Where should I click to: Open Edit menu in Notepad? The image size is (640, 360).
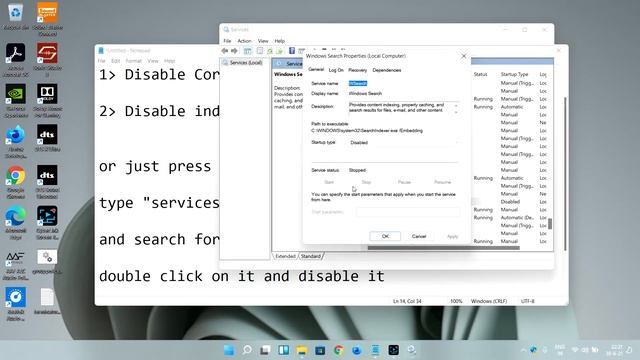(x=116, y=61)
